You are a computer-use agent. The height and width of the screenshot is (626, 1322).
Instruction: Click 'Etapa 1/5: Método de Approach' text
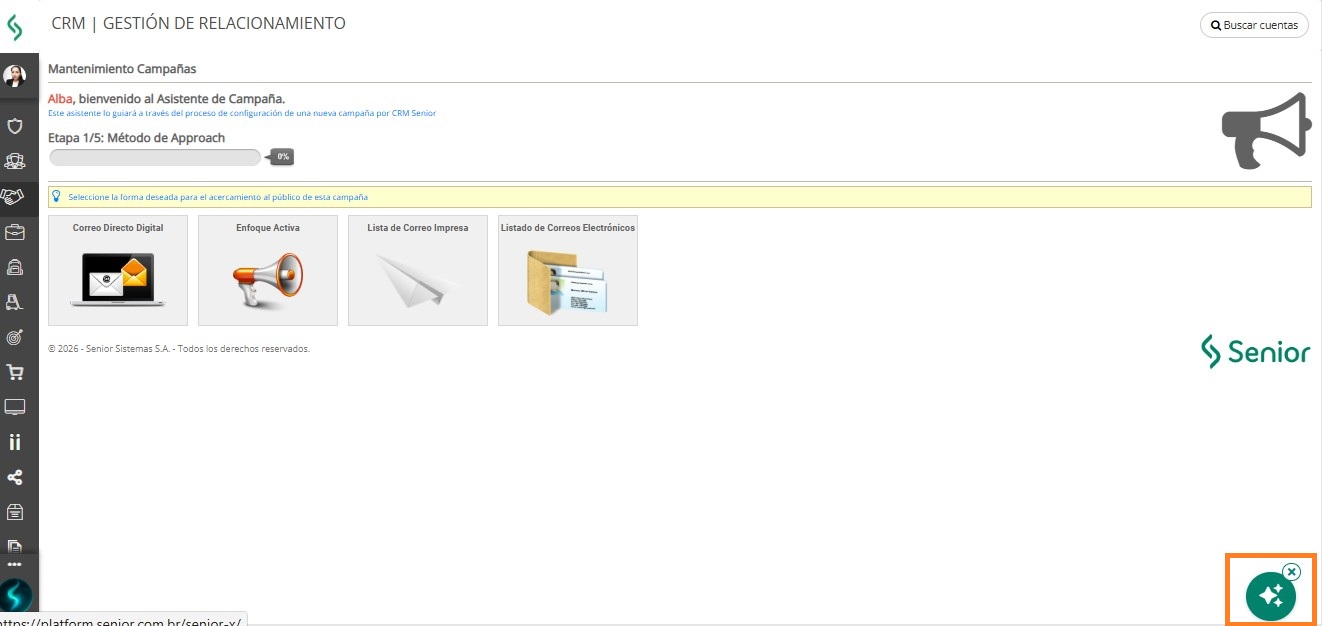(137, 138)
